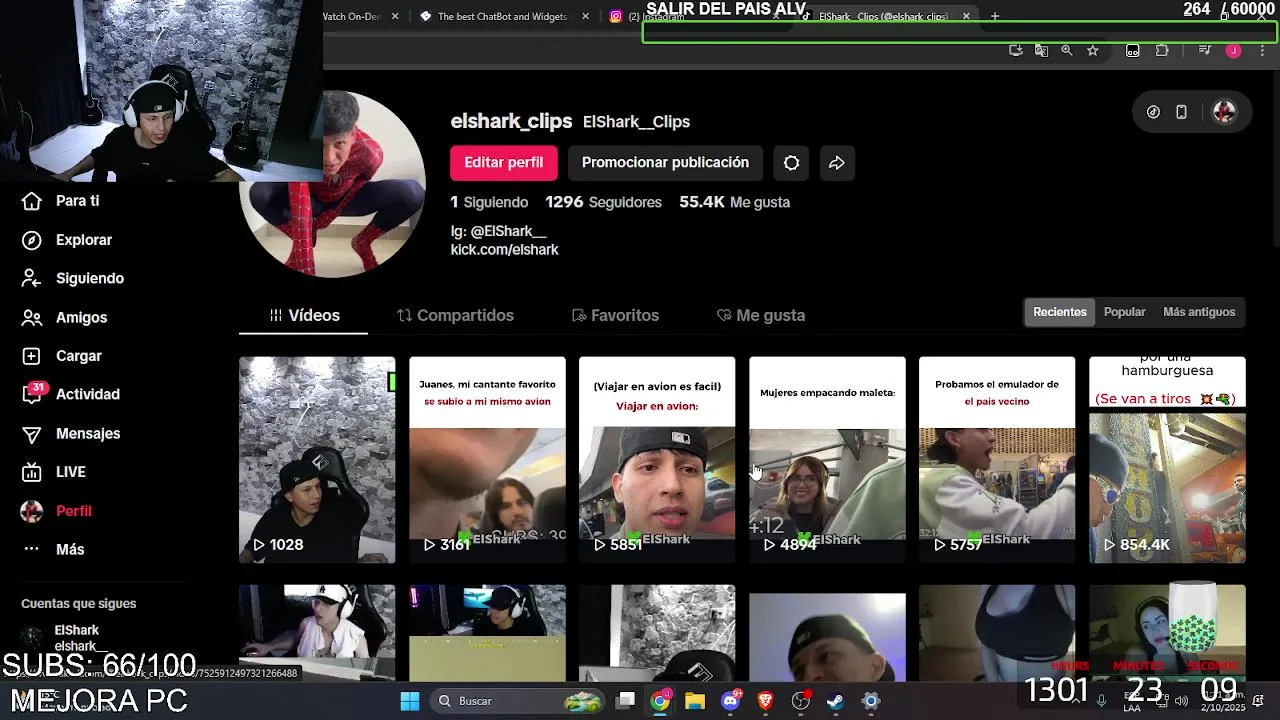Select Perfil in the sidebar
Image resolution: width=1280 pixels, height=720 pixels.
[x=57, y=511]
